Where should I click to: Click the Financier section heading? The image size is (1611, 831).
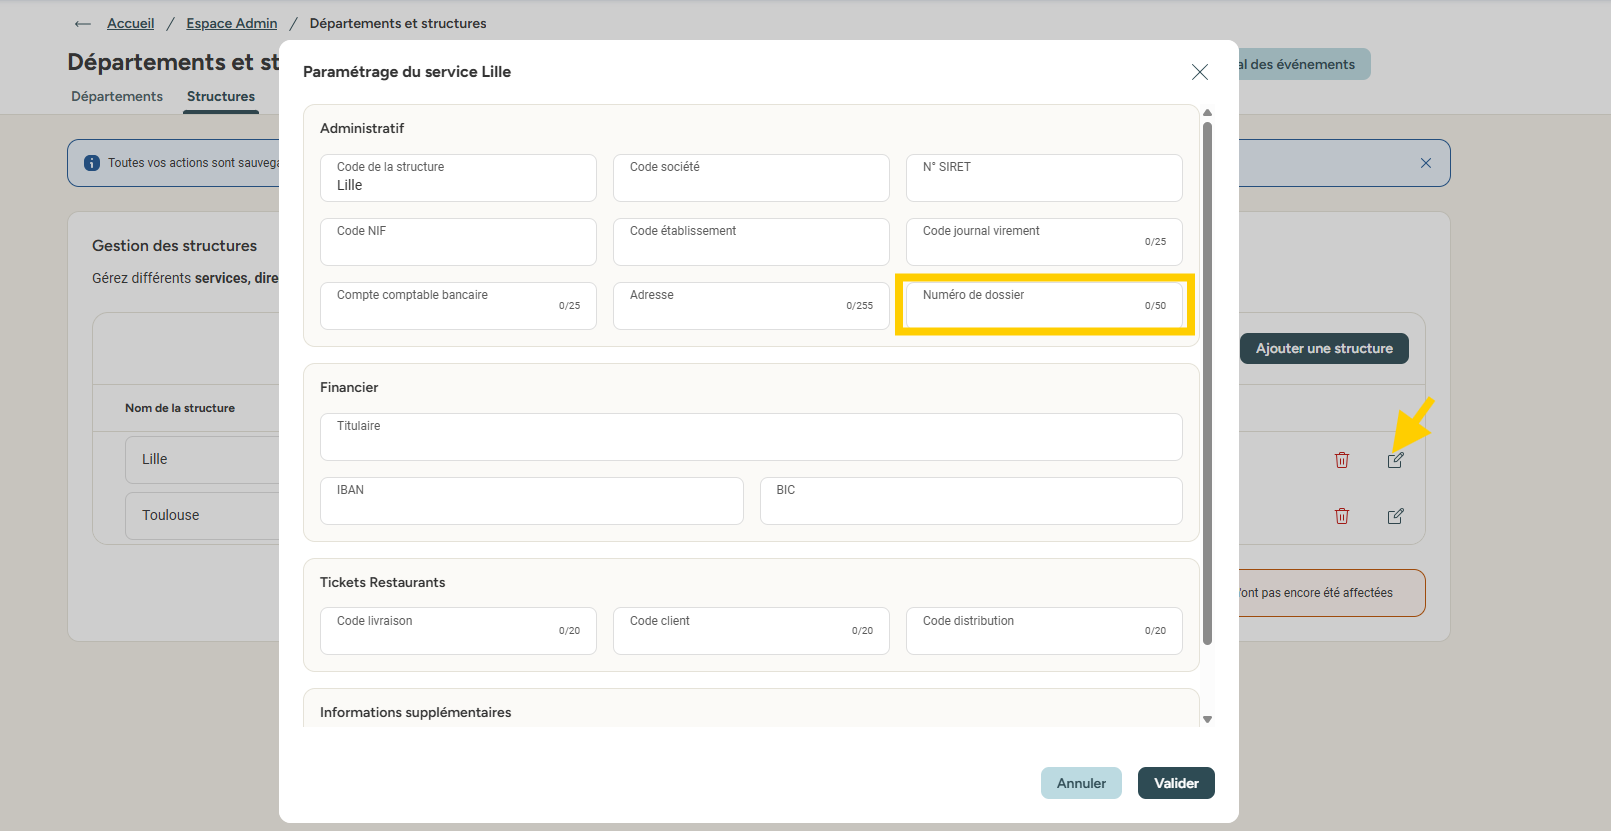pyautogui.click(x=349, y=387)
